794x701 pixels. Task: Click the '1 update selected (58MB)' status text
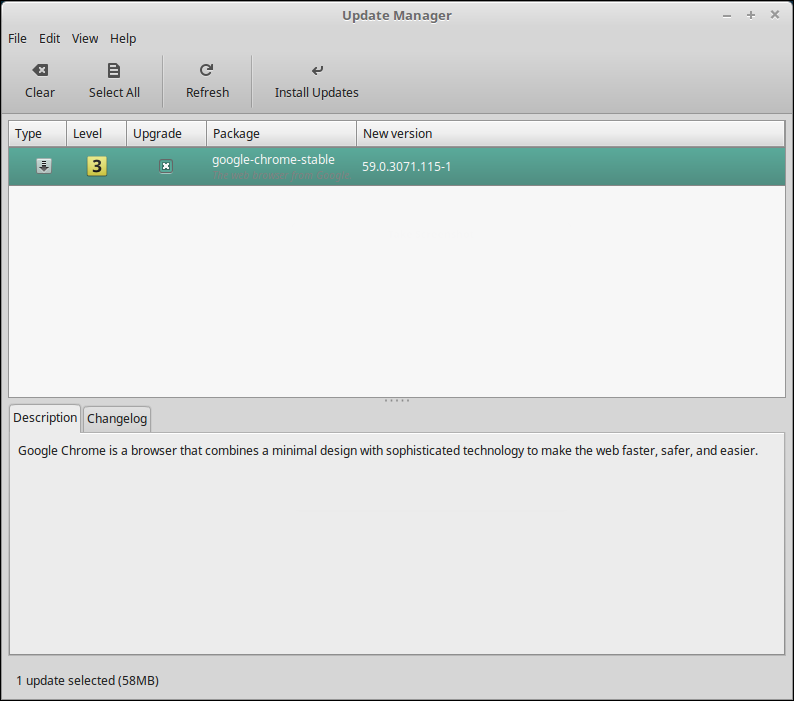point(87,681)
